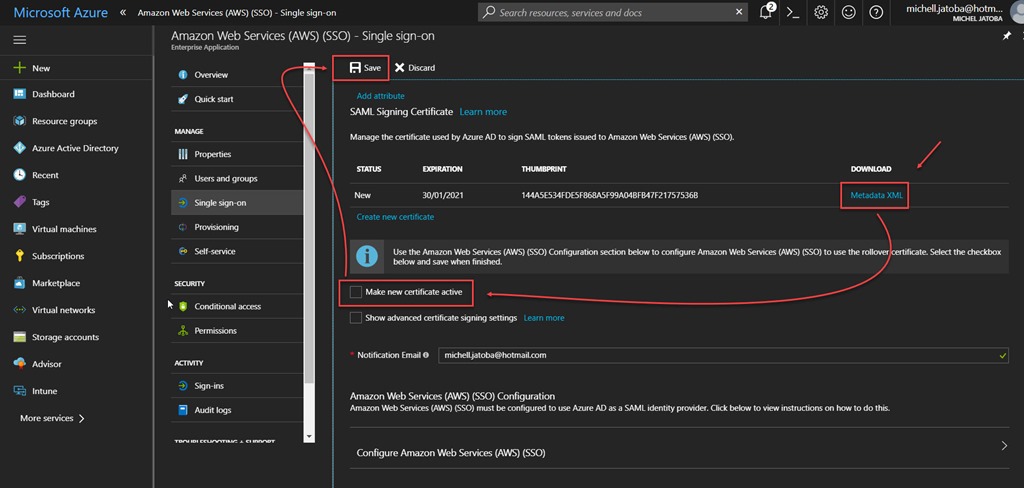
Task: Open Self-service menu item
Action: point(236,251)
